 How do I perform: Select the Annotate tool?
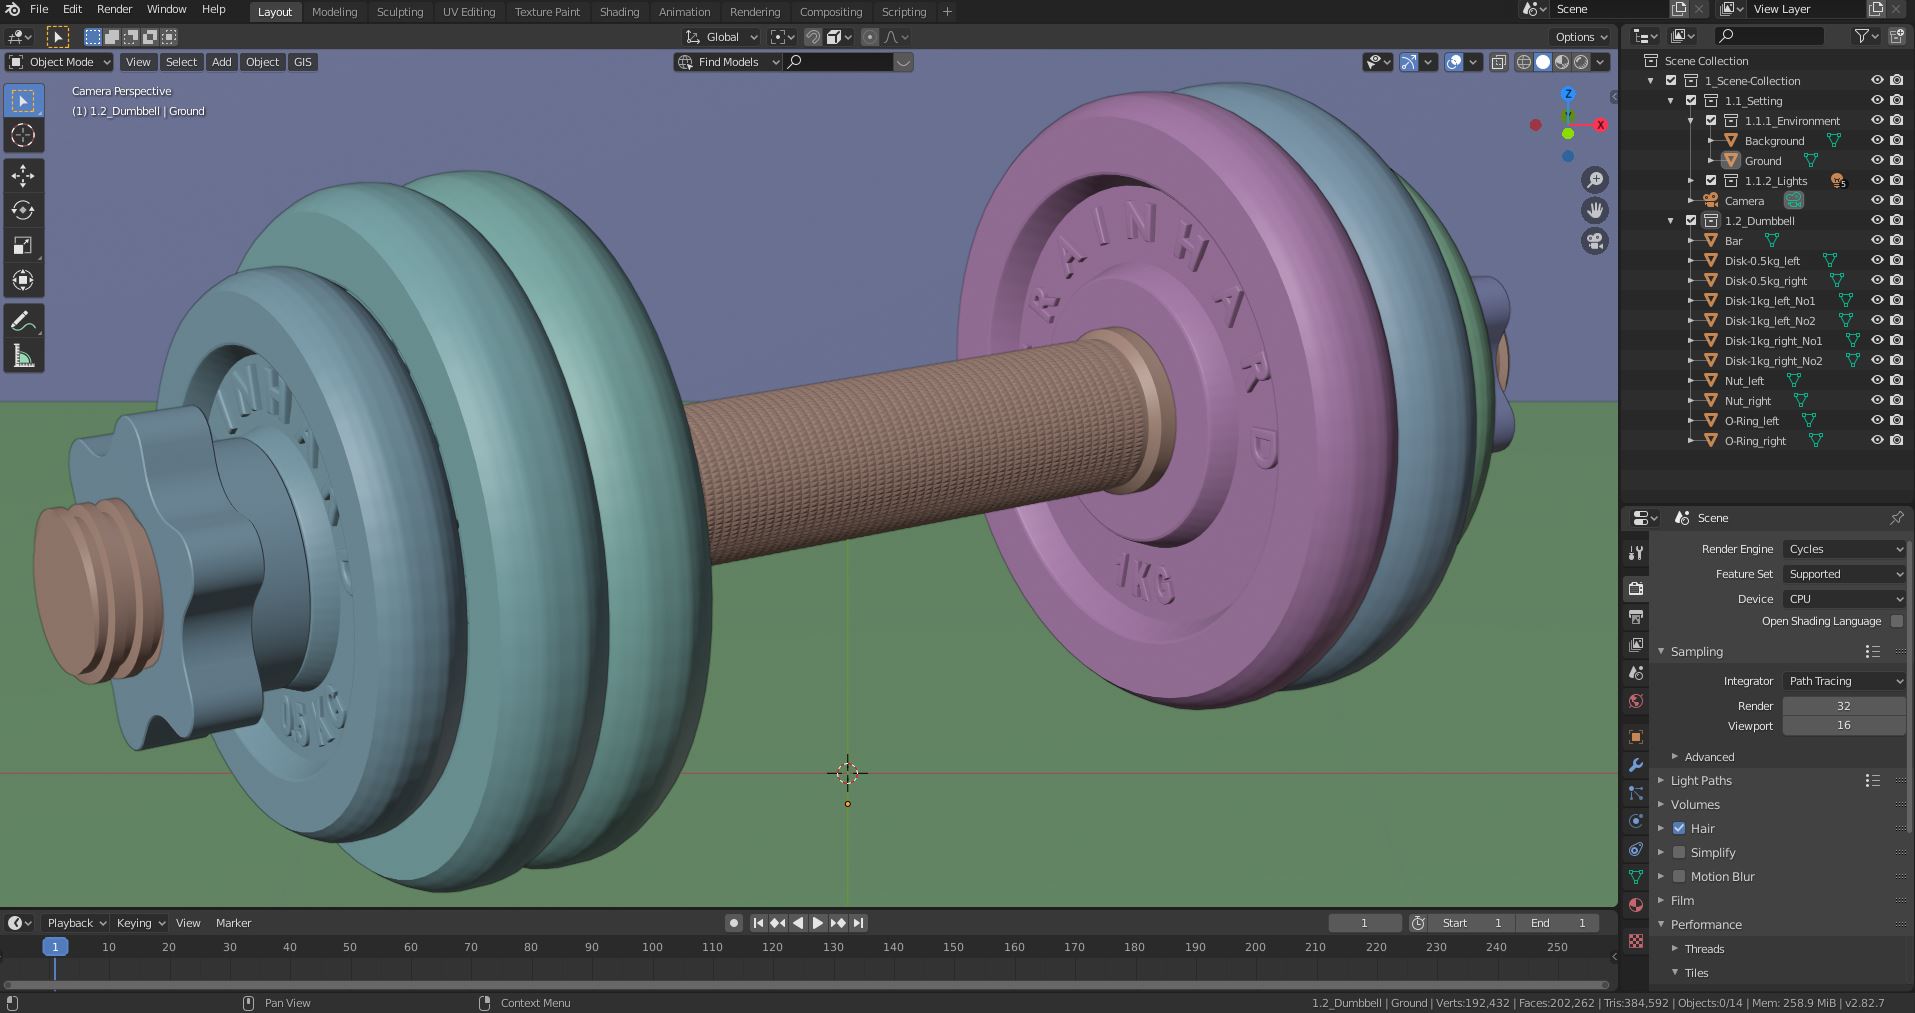click(23, 320)
